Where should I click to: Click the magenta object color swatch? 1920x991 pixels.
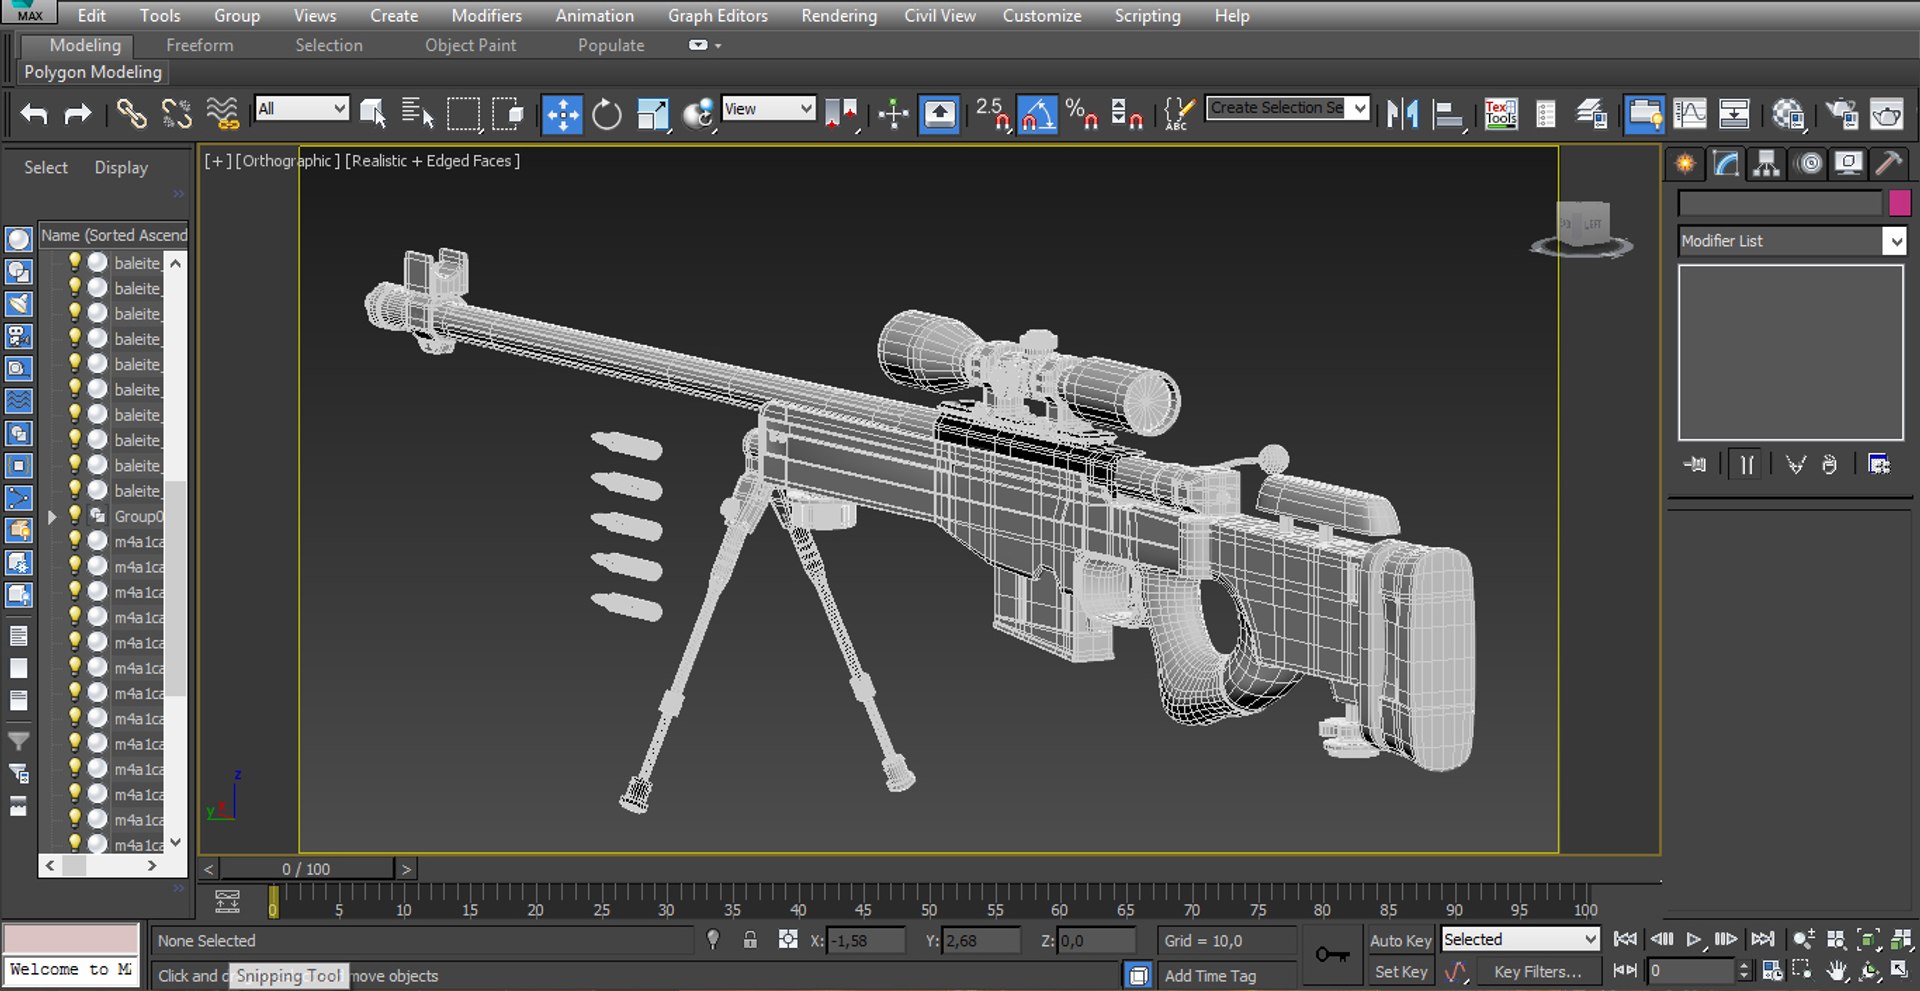pos(1900,203)
